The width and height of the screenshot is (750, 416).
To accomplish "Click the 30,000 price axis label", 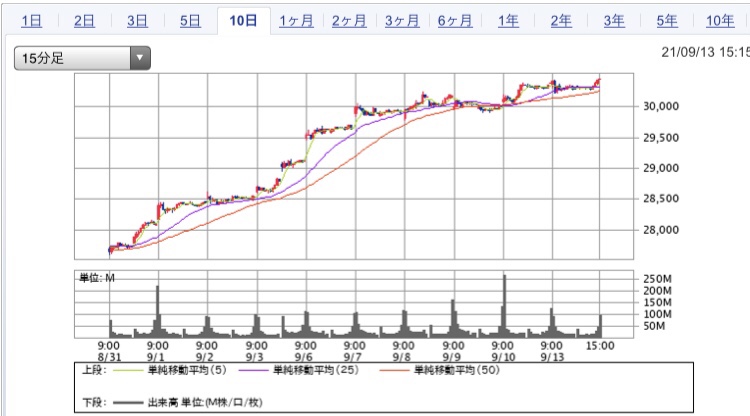I will click(661, 107).
